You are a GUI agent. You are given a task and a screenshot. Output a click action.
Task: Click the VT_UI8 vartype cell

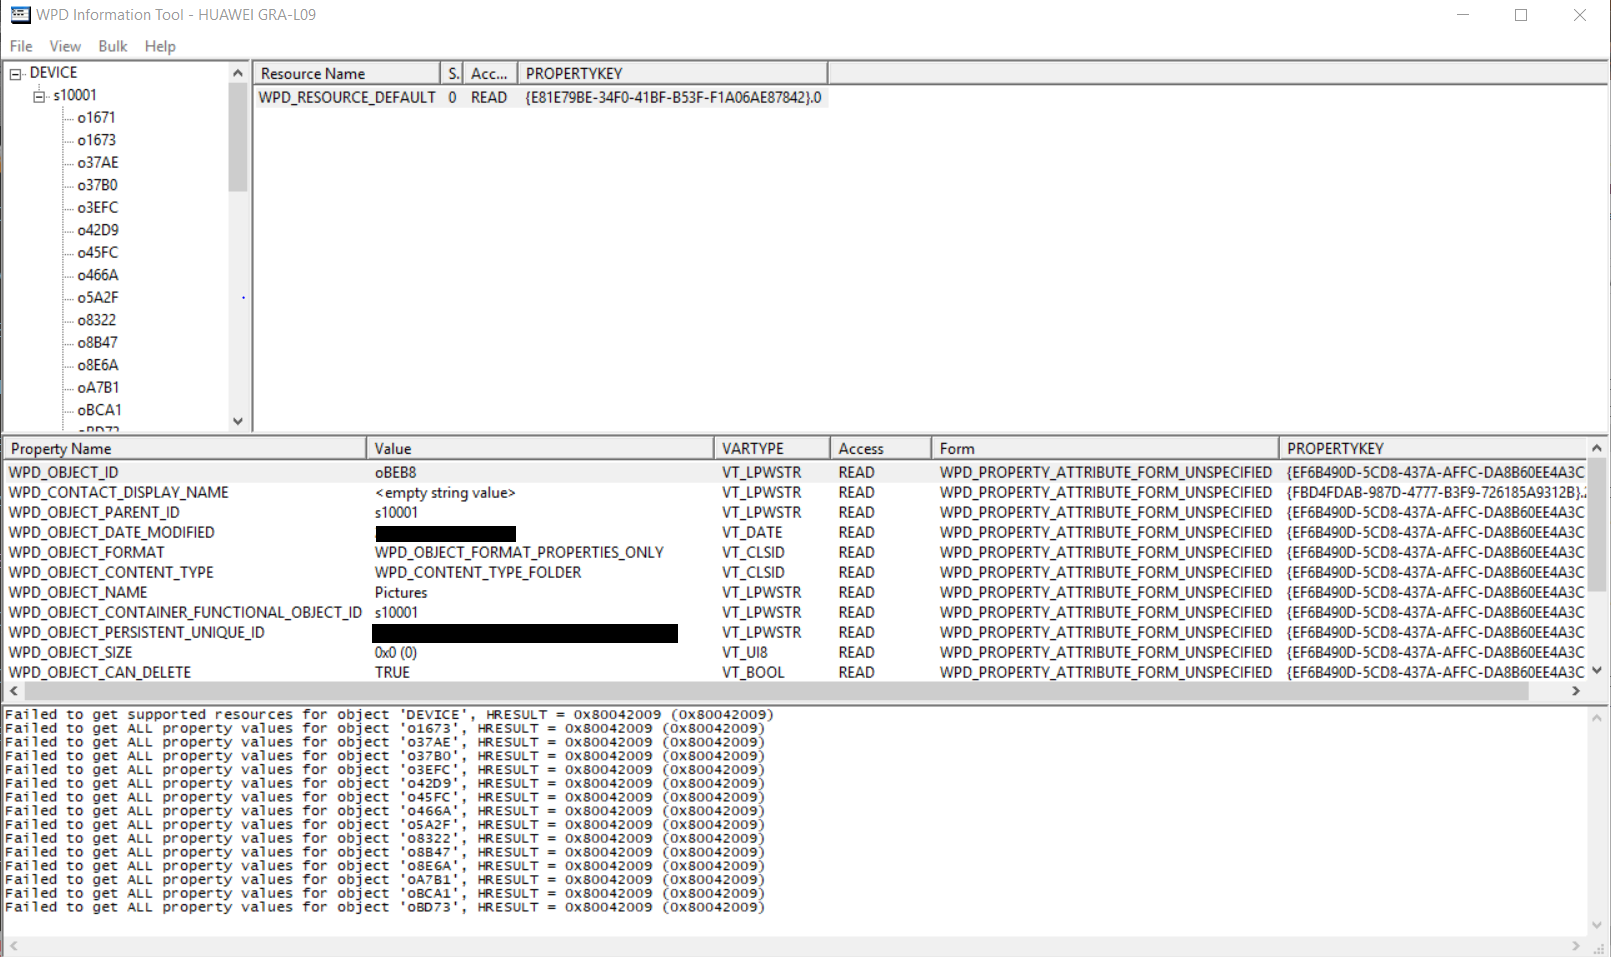pyautogui.click(x=745, y=652)
